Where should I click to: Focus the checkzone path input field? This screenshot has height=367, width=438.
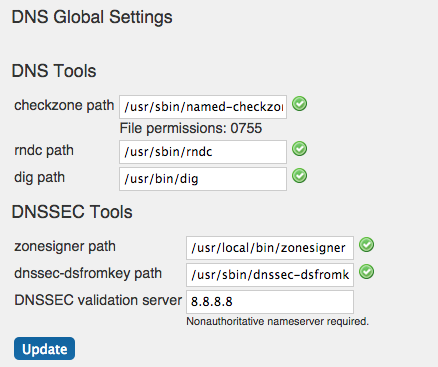203,107
